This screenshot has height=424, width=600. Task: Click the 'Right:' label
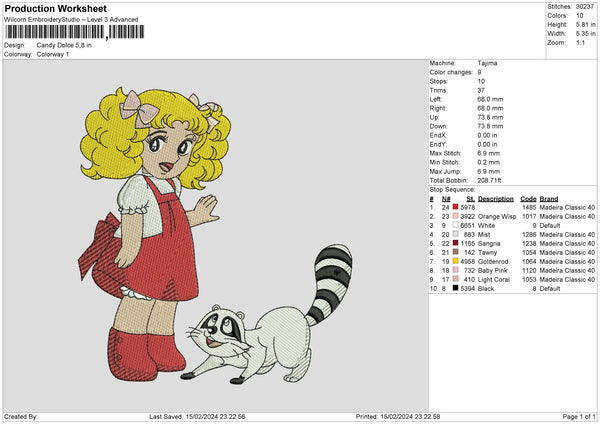pyautogui.click(x=437, y=108)
